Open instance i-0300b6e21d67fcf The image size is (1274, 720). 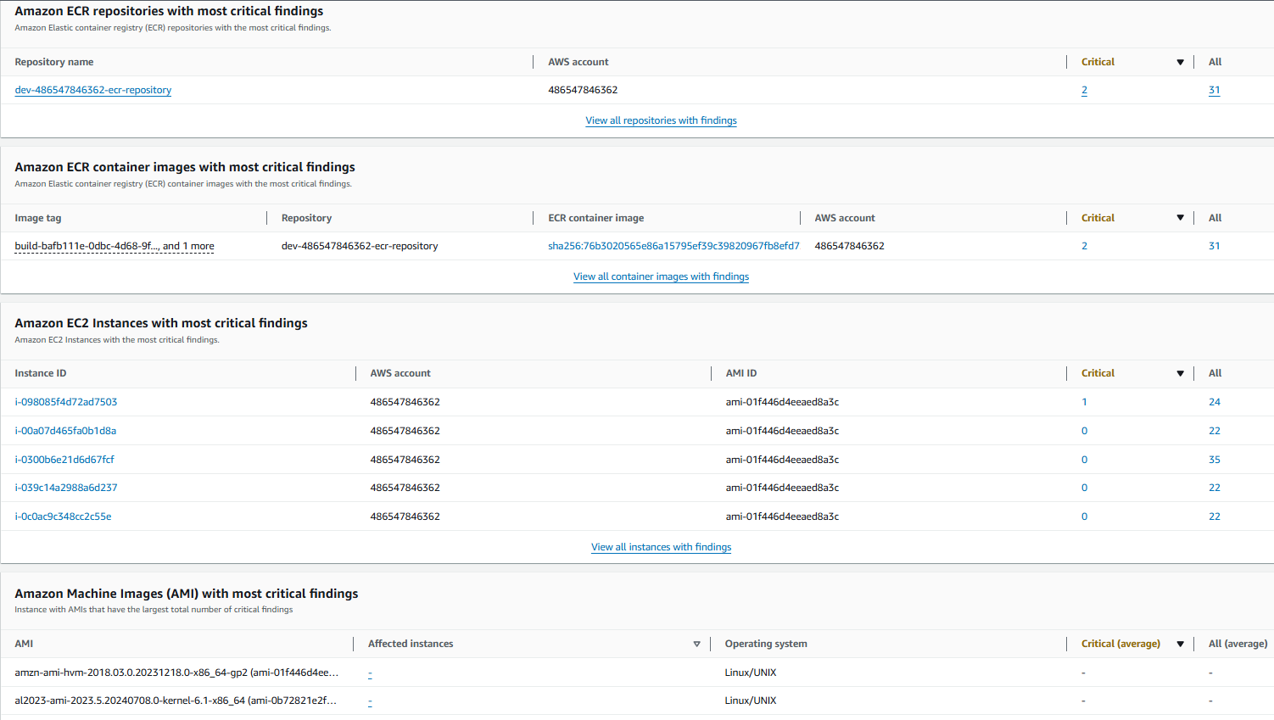click(x=64, y=460)
